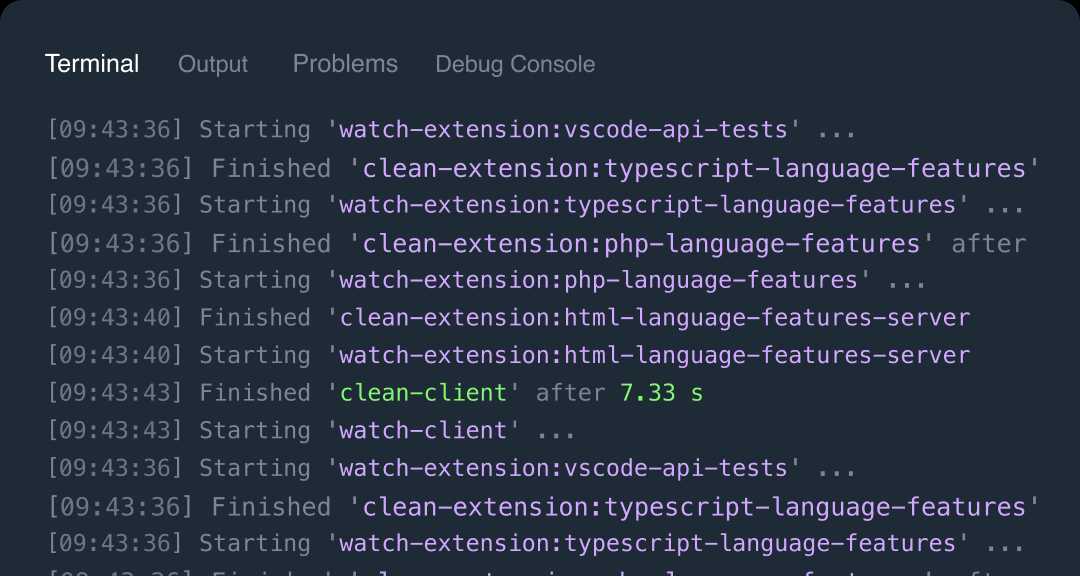Select the Problems tab
This screenshot has width=1080, height=576.
[345, 64]
